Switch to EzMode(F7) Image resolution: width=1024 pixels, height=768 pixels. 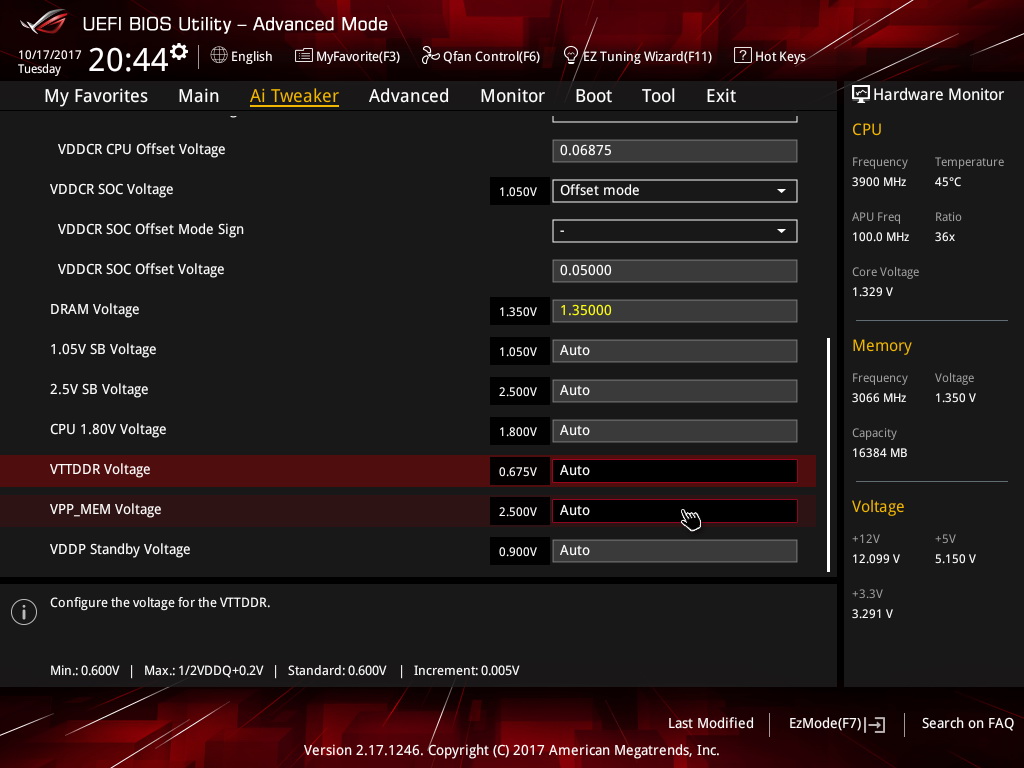click(837, 724)
